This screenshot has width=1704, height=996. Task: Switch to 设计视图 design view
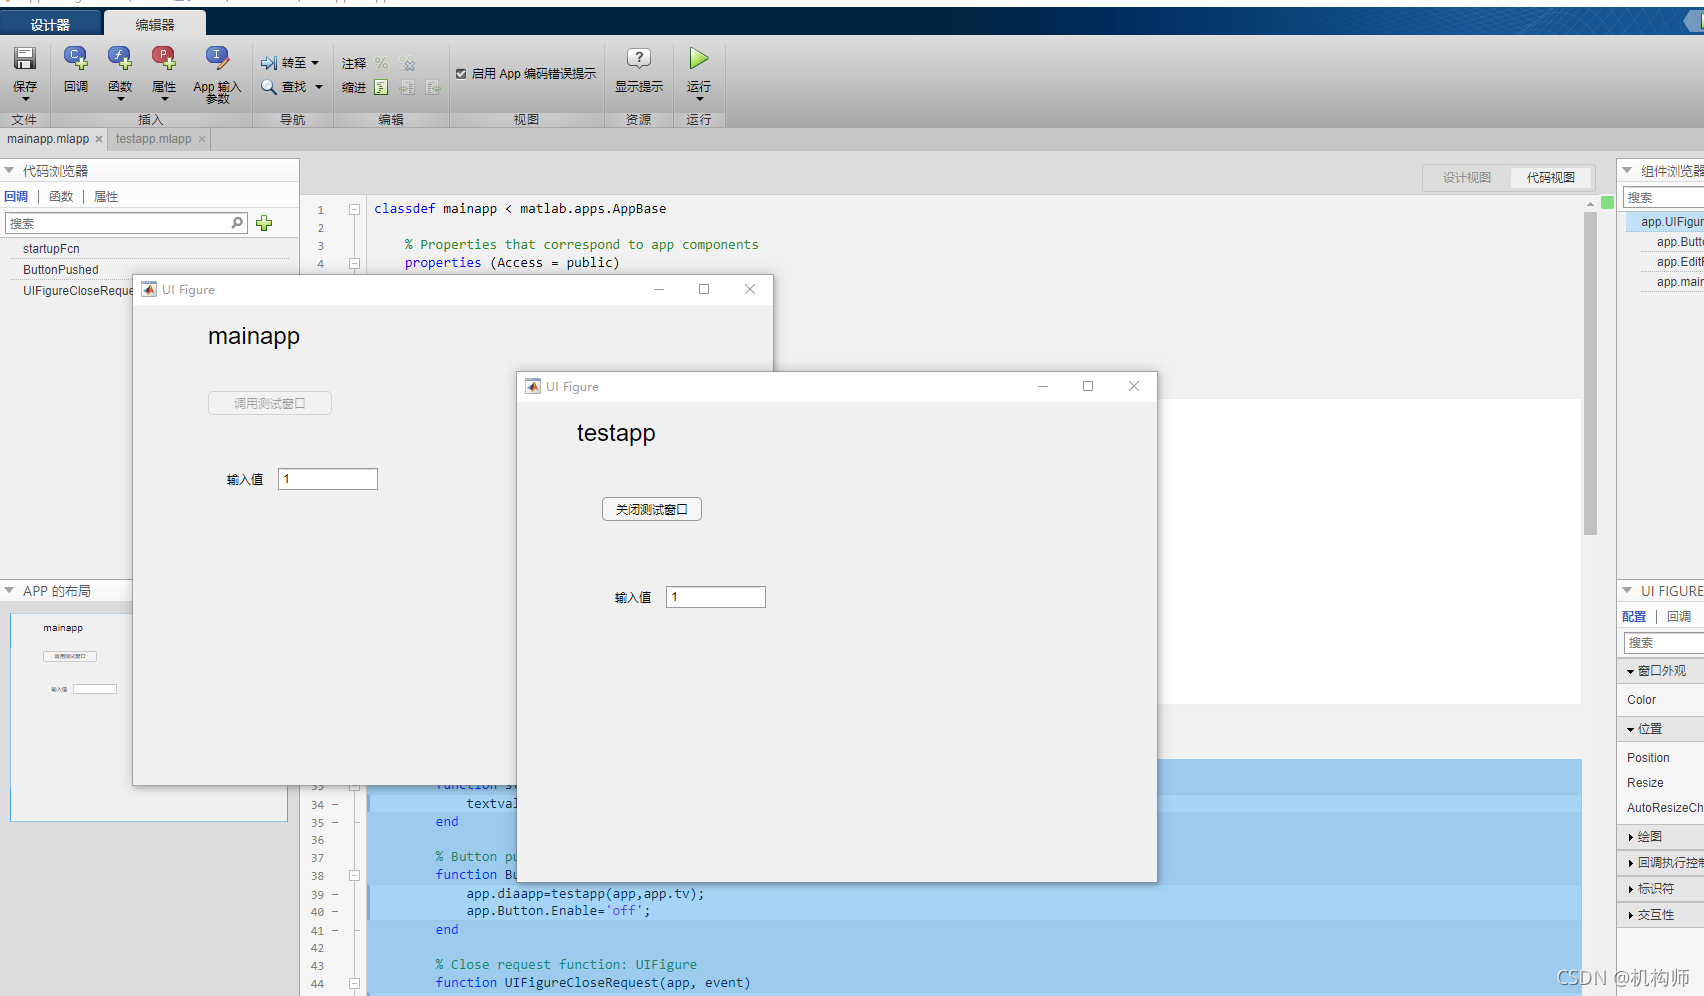(x=1467, y=177)
